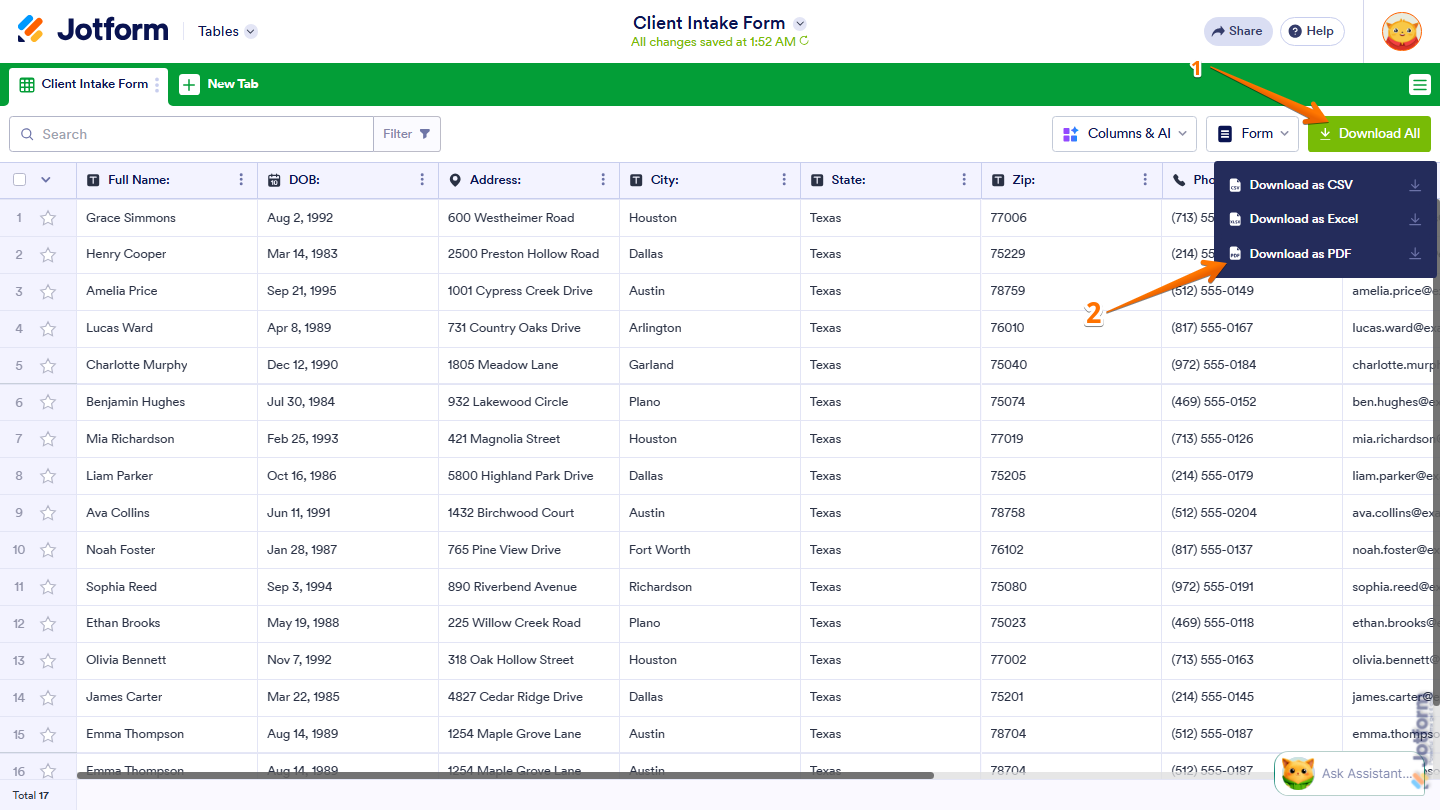Image resolution: width=1440 pixels, height=810 pixels.
Task: Select the Richardson city cell
Action: (x=710, y=587)
